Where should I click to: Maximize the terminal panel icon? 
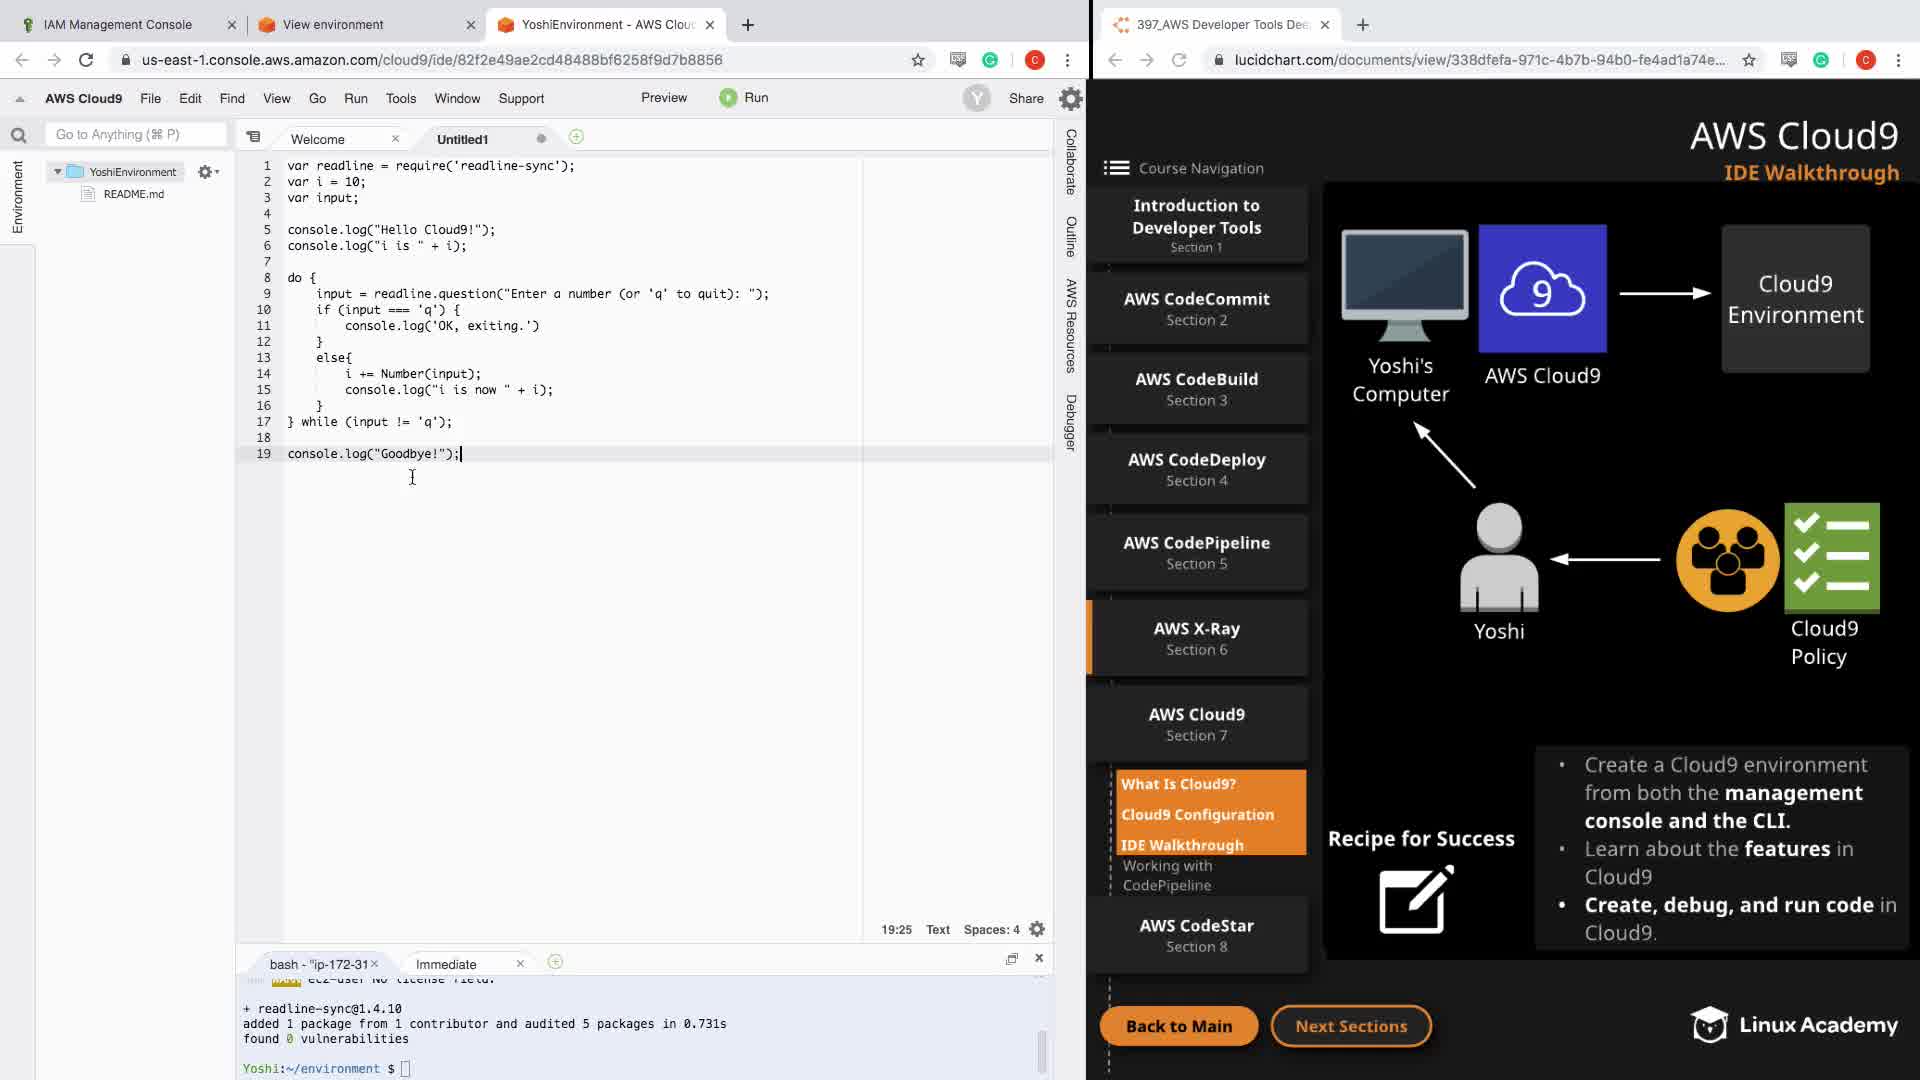(x=1012, y=958)
